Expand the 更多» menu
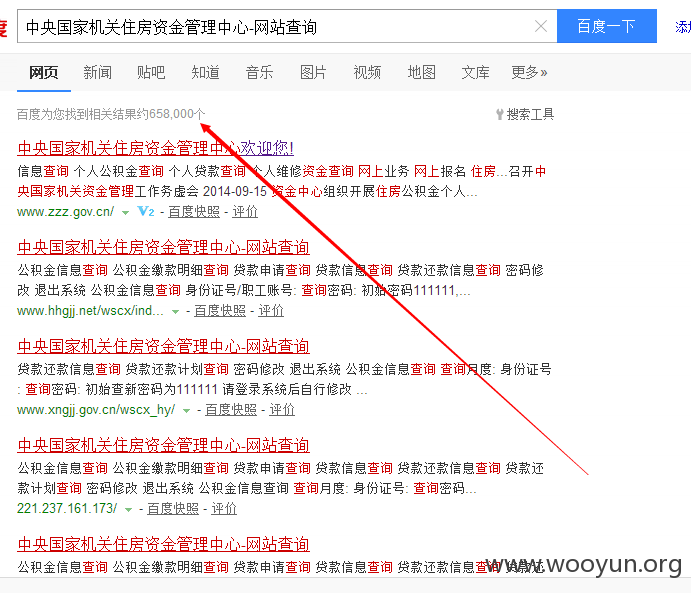This screenshot has width=691, height=593. [529, 72]
